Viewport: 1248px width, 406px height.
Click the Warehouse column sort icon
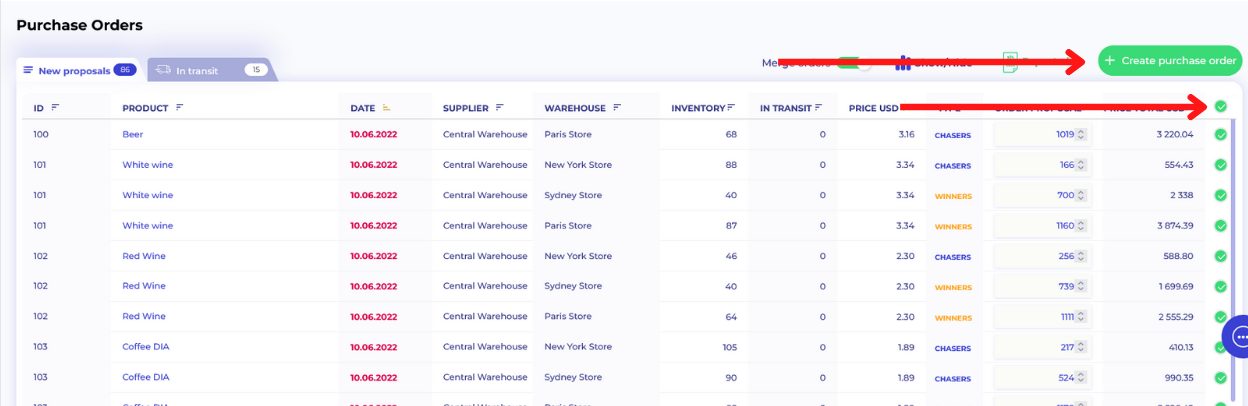coord(617,108)
